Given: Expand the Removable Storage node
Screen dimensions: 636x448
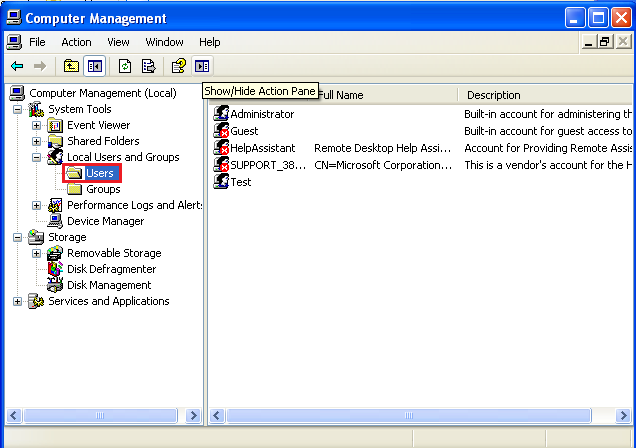Looking at the screenshot, I should click(37, 253).
